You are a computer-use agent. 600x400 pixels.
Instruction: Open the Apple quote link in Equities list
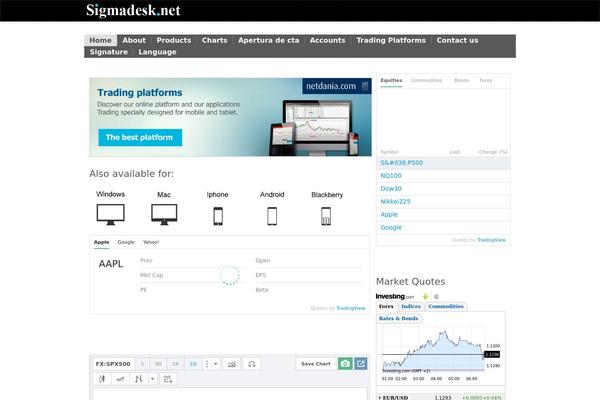point(389,214)
